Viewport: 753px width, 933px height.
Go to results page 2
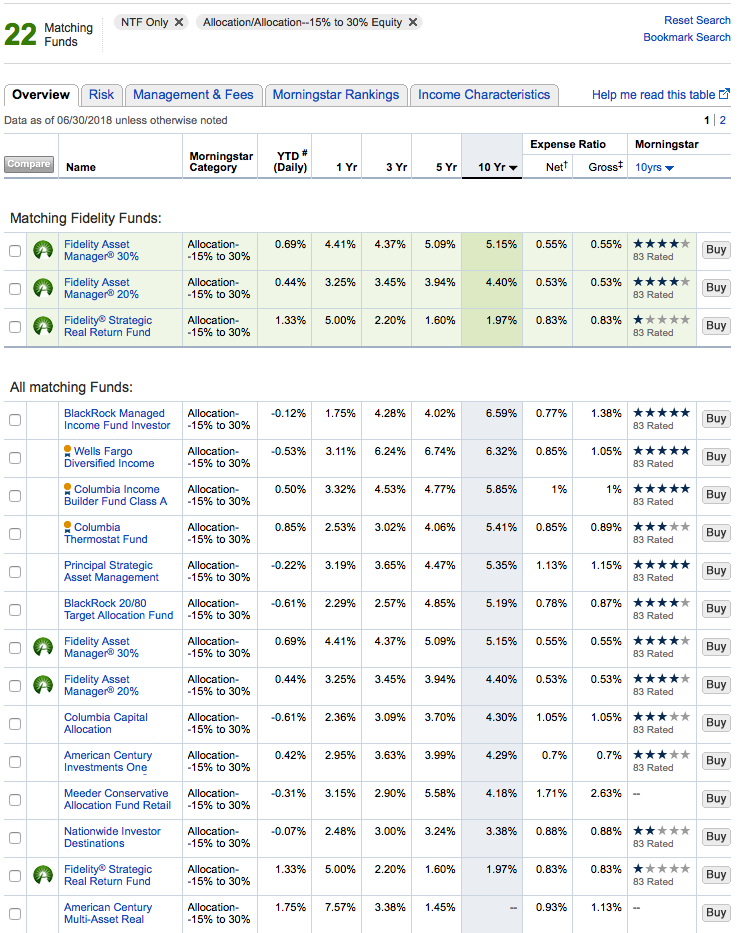tap(723, 120)
